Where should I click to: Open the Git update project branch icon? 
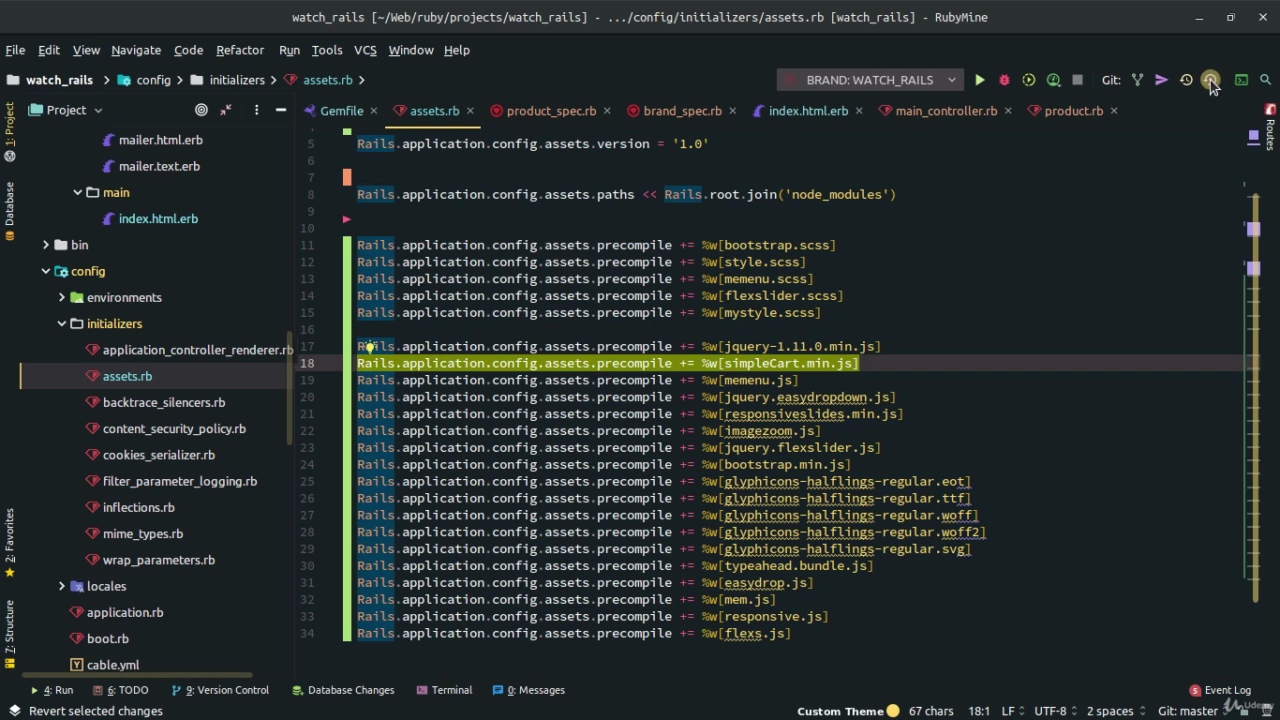[1137, 80]
